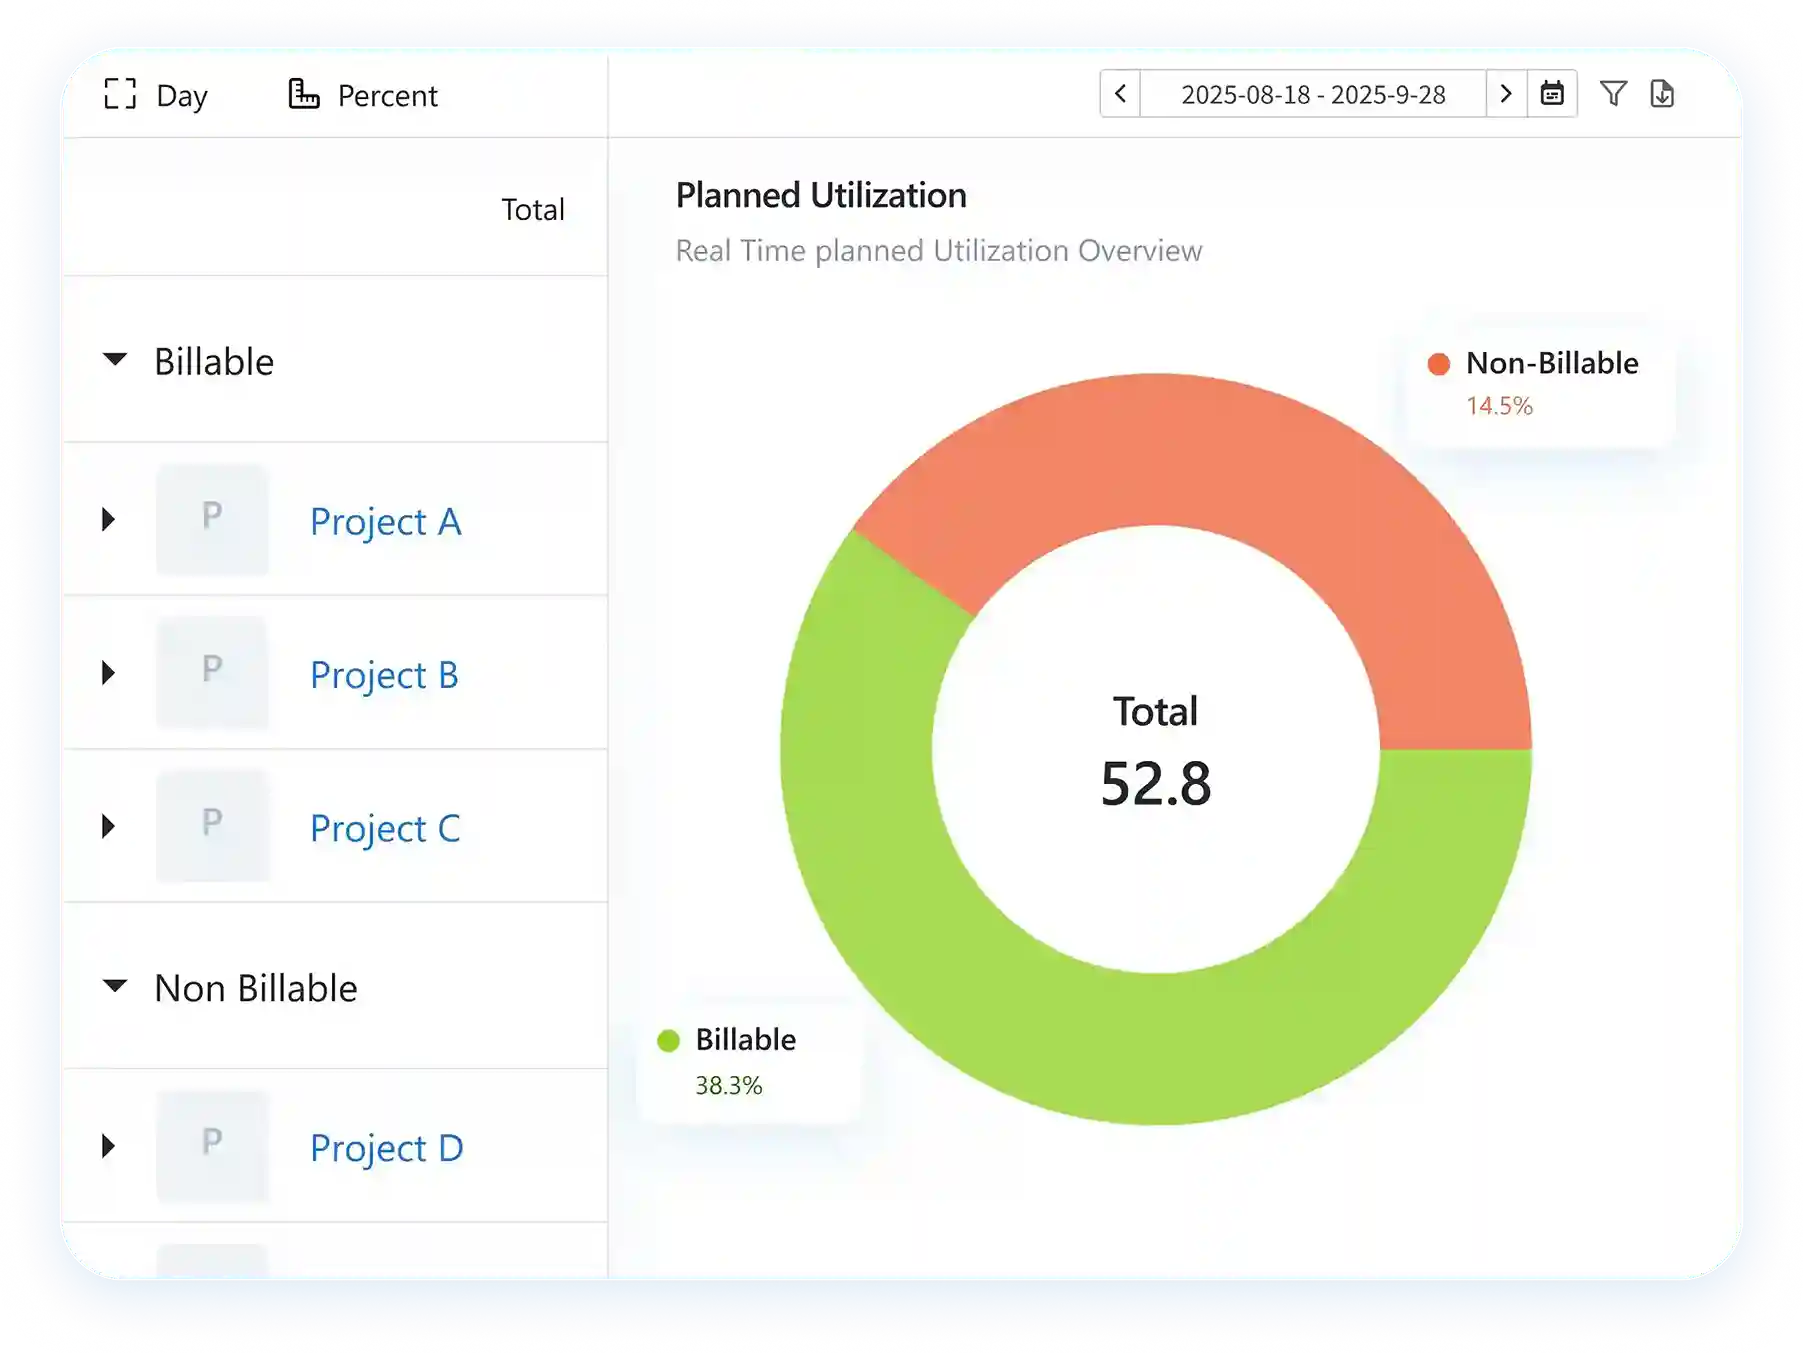Click Project A avatar thumbnail

pos(212,520)
